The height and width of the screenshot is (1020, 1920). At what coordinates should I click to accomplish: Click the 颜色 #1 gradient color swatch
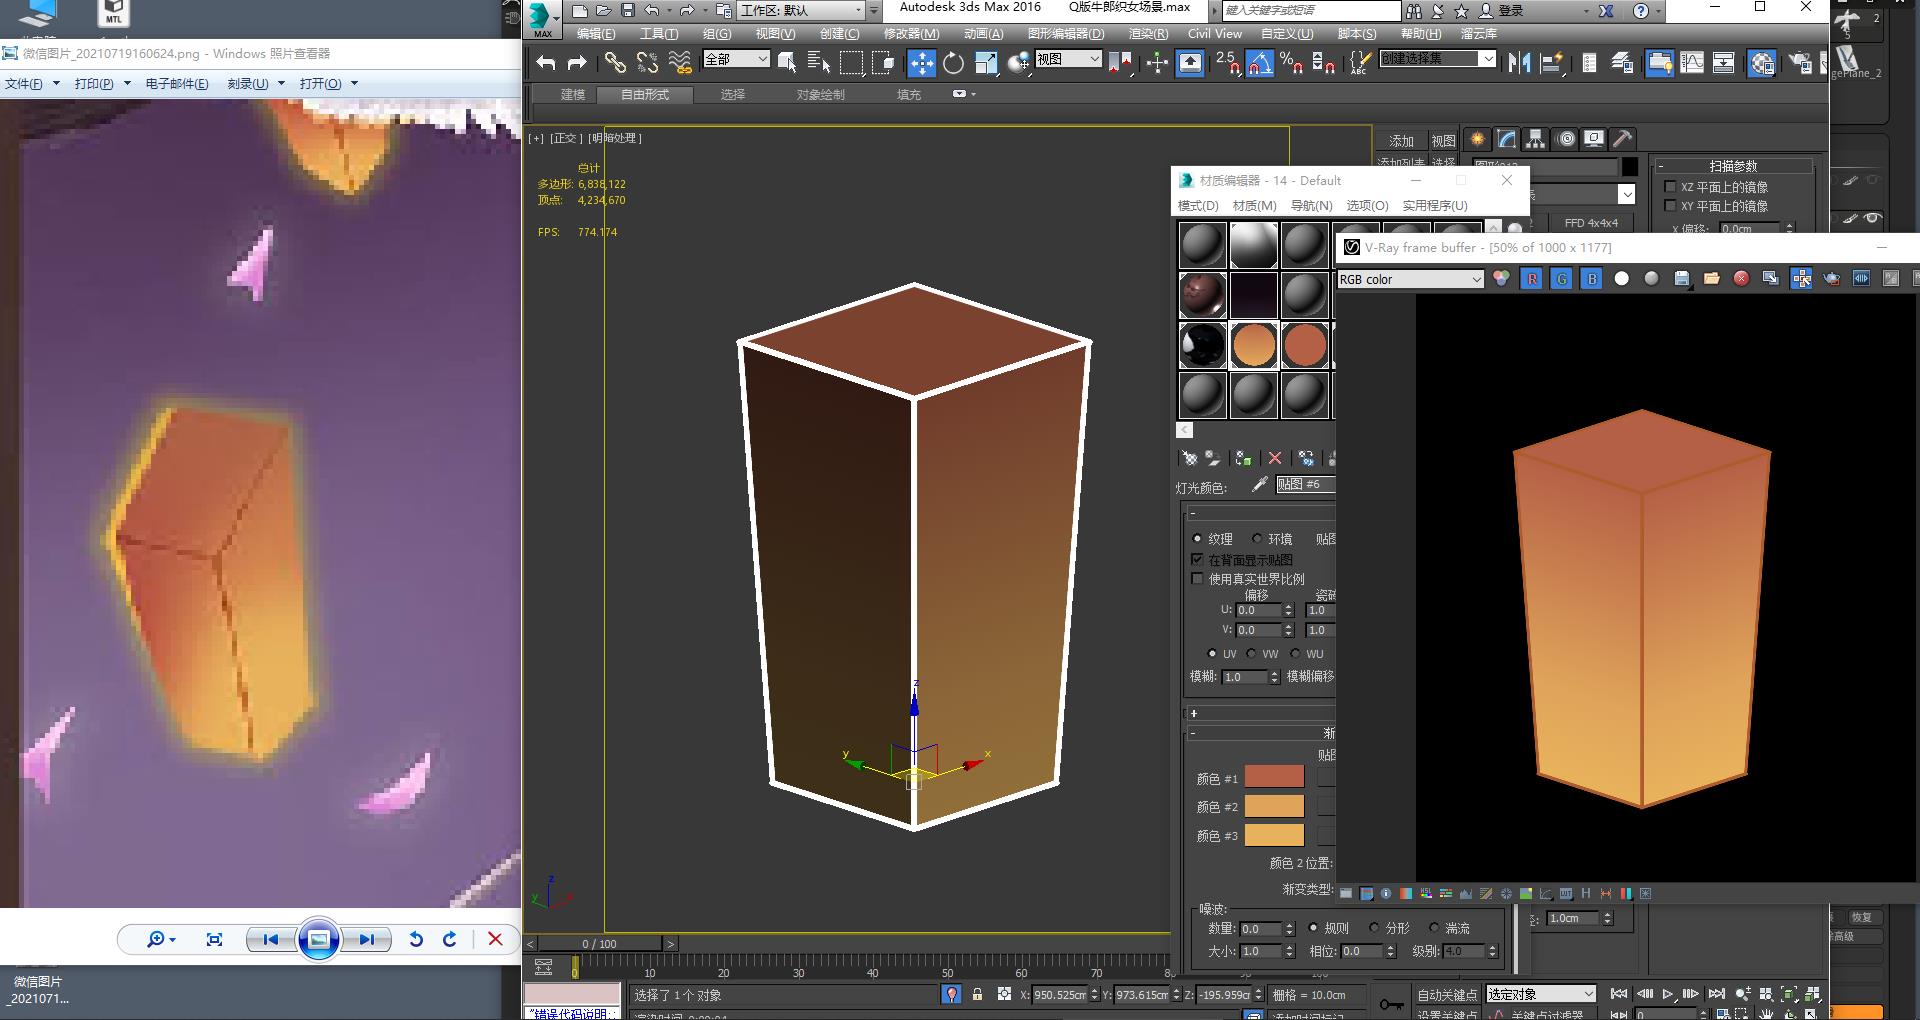click(x=1273, y=777)
